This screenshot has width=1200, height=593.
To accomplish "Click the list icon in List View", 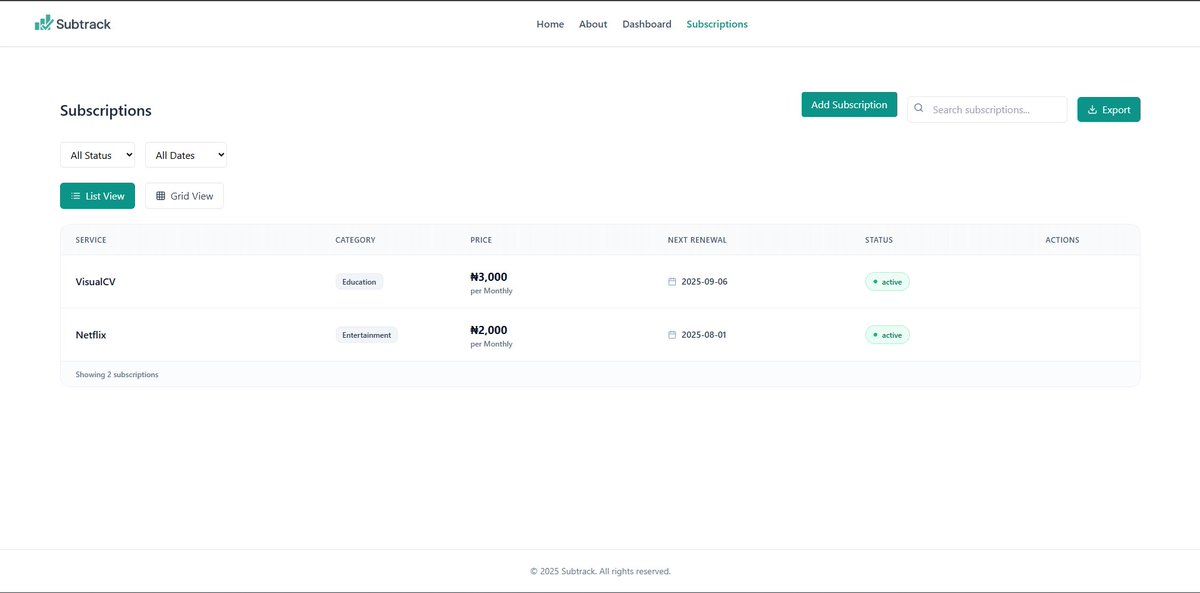I will click(75, 196).
